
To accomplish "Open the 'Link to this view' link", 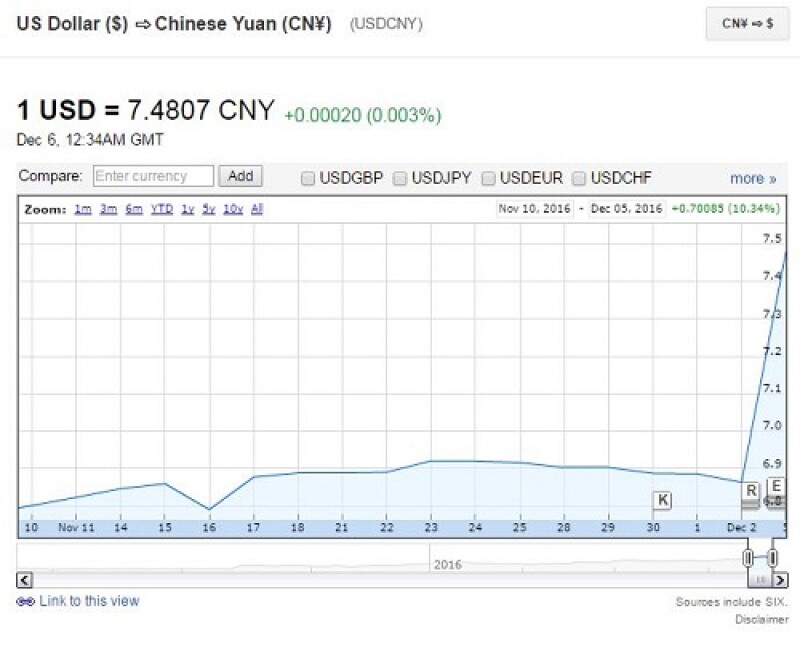I will (89, 601).
